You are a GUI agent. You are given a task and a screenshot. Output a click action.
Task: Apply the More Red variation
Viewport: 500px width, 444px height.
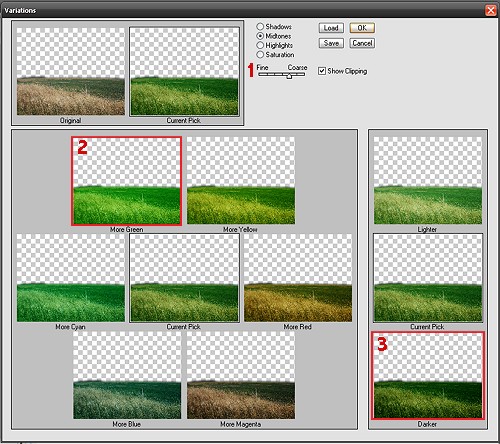click(x=298, y=278)
